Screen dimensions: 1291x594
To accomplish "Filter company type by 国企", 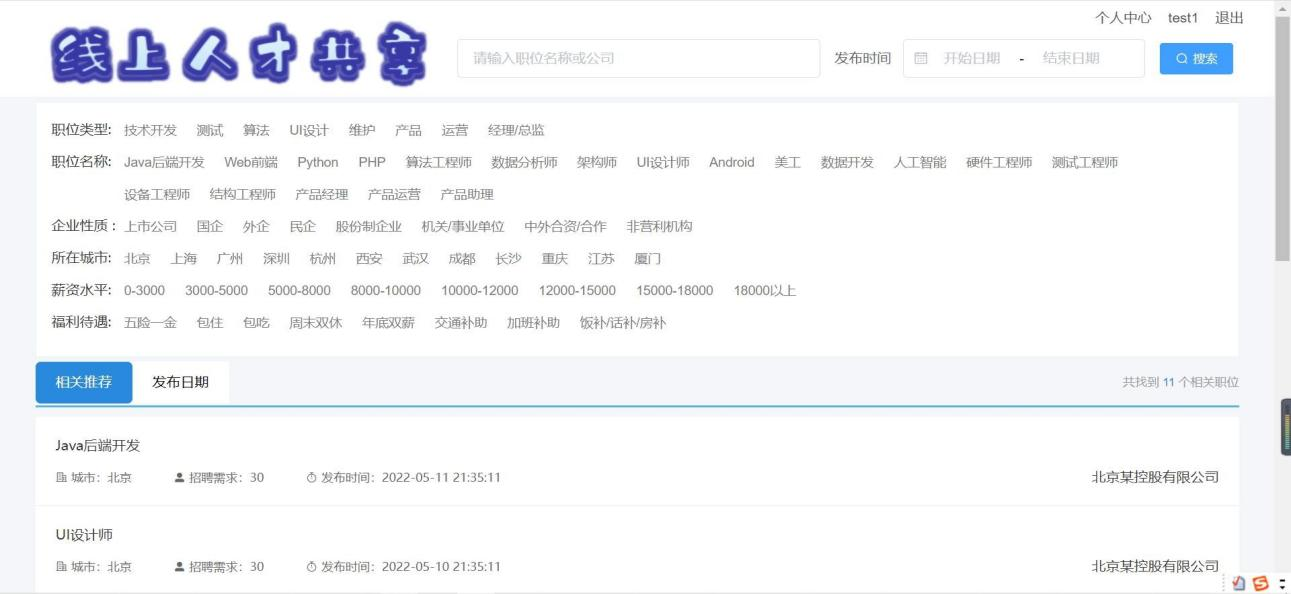I will (x=210, y=227).
